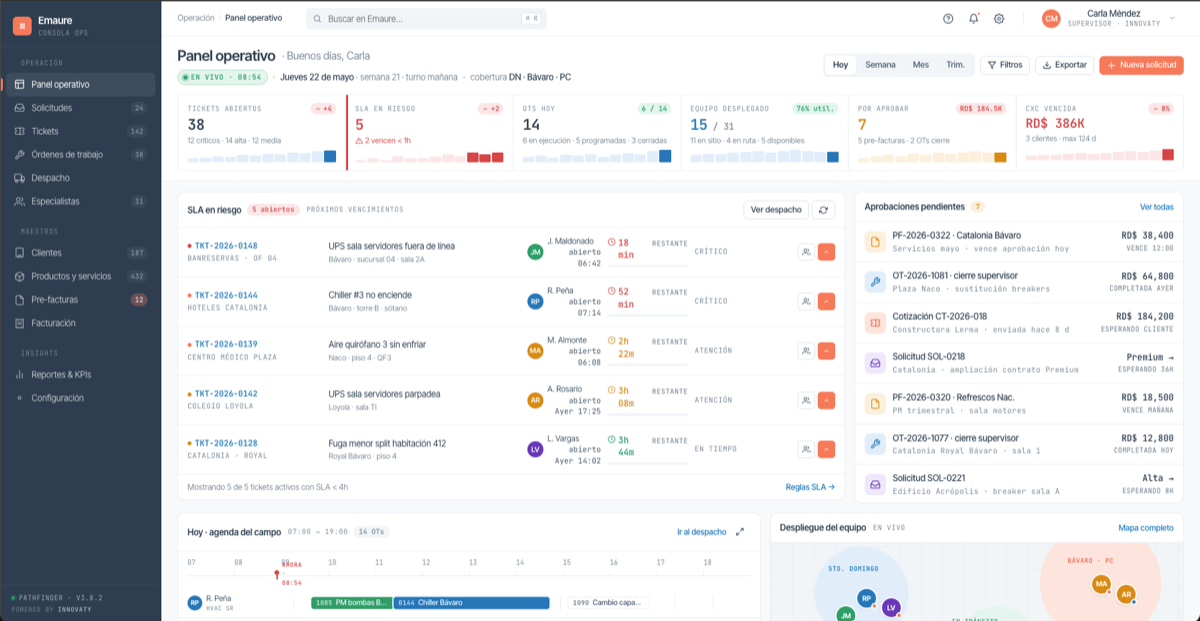Viewport: 1200px width, 621px height.
Task: Select Trim. period option
Action: [955, 65]
